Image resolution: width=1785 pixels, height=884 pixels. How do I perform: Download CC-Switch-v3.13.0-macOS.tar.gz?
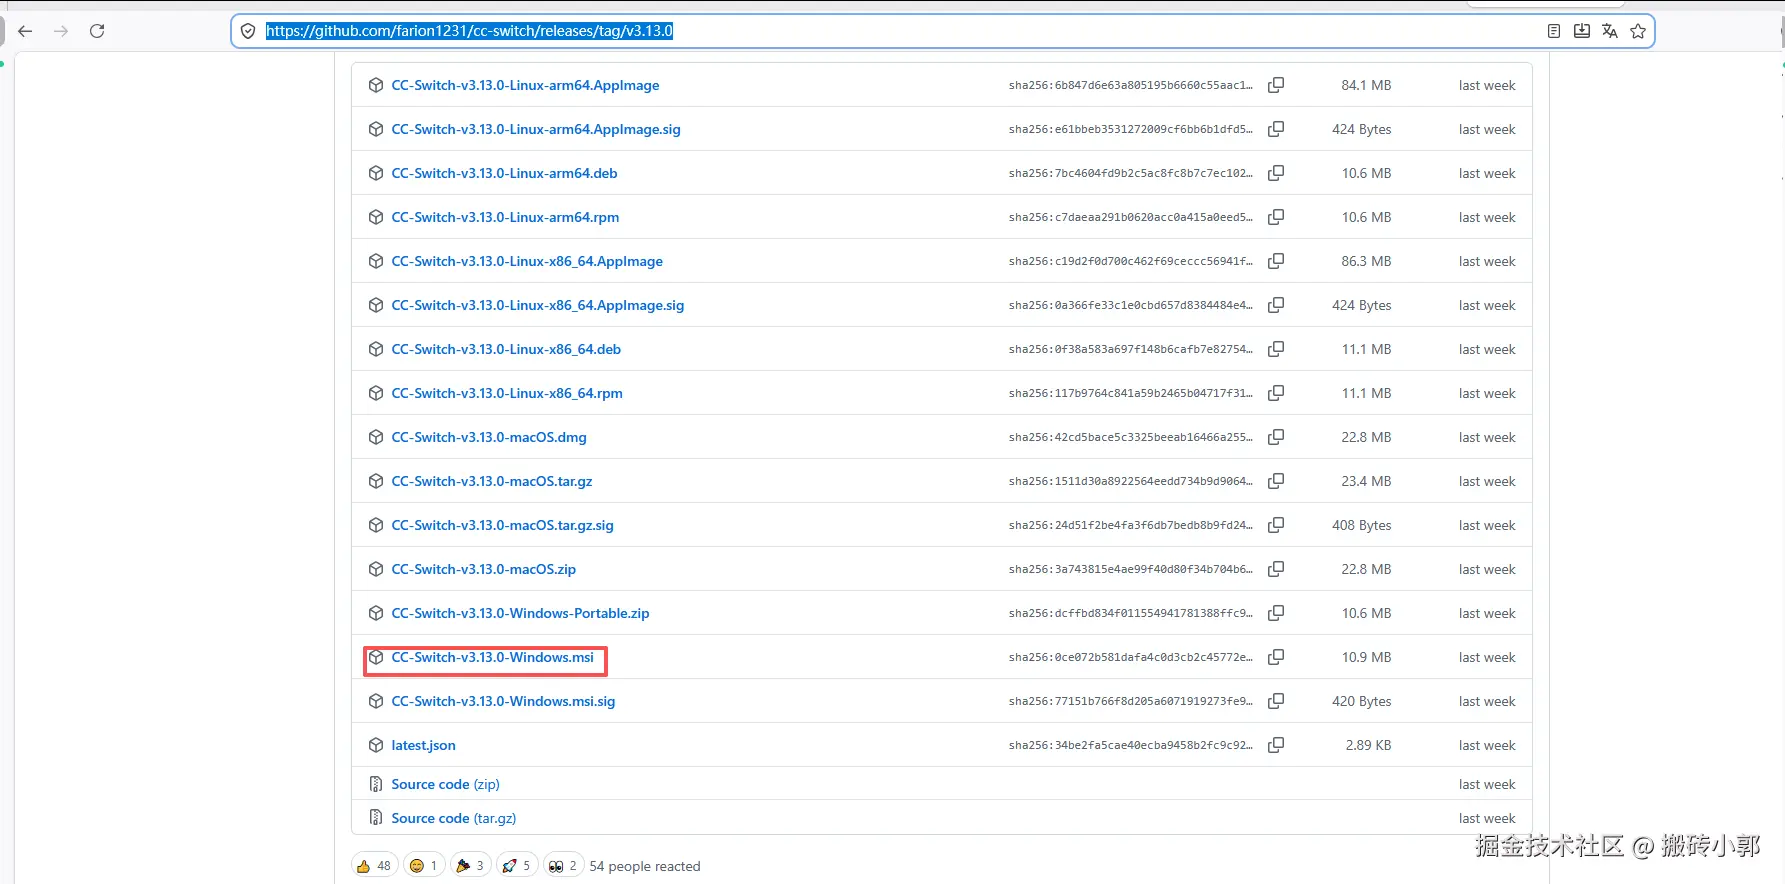pos(492,481)
